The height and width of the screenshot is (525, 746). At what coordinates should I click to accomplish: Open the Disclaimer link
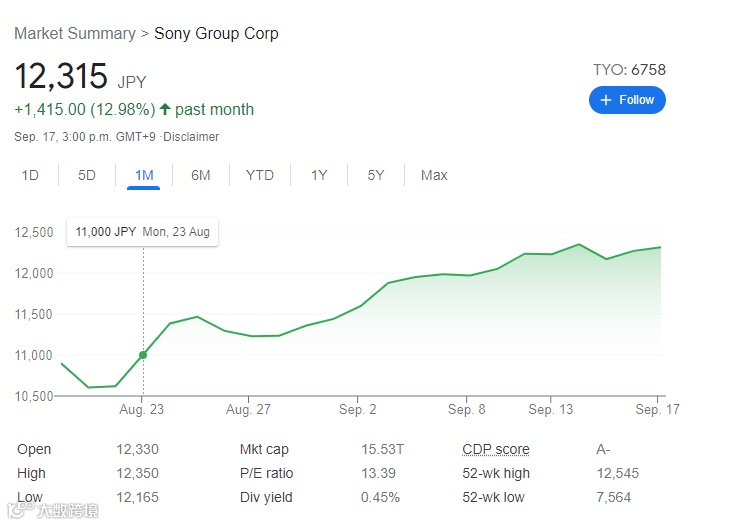pyautogui.click(x=191, y=137)
